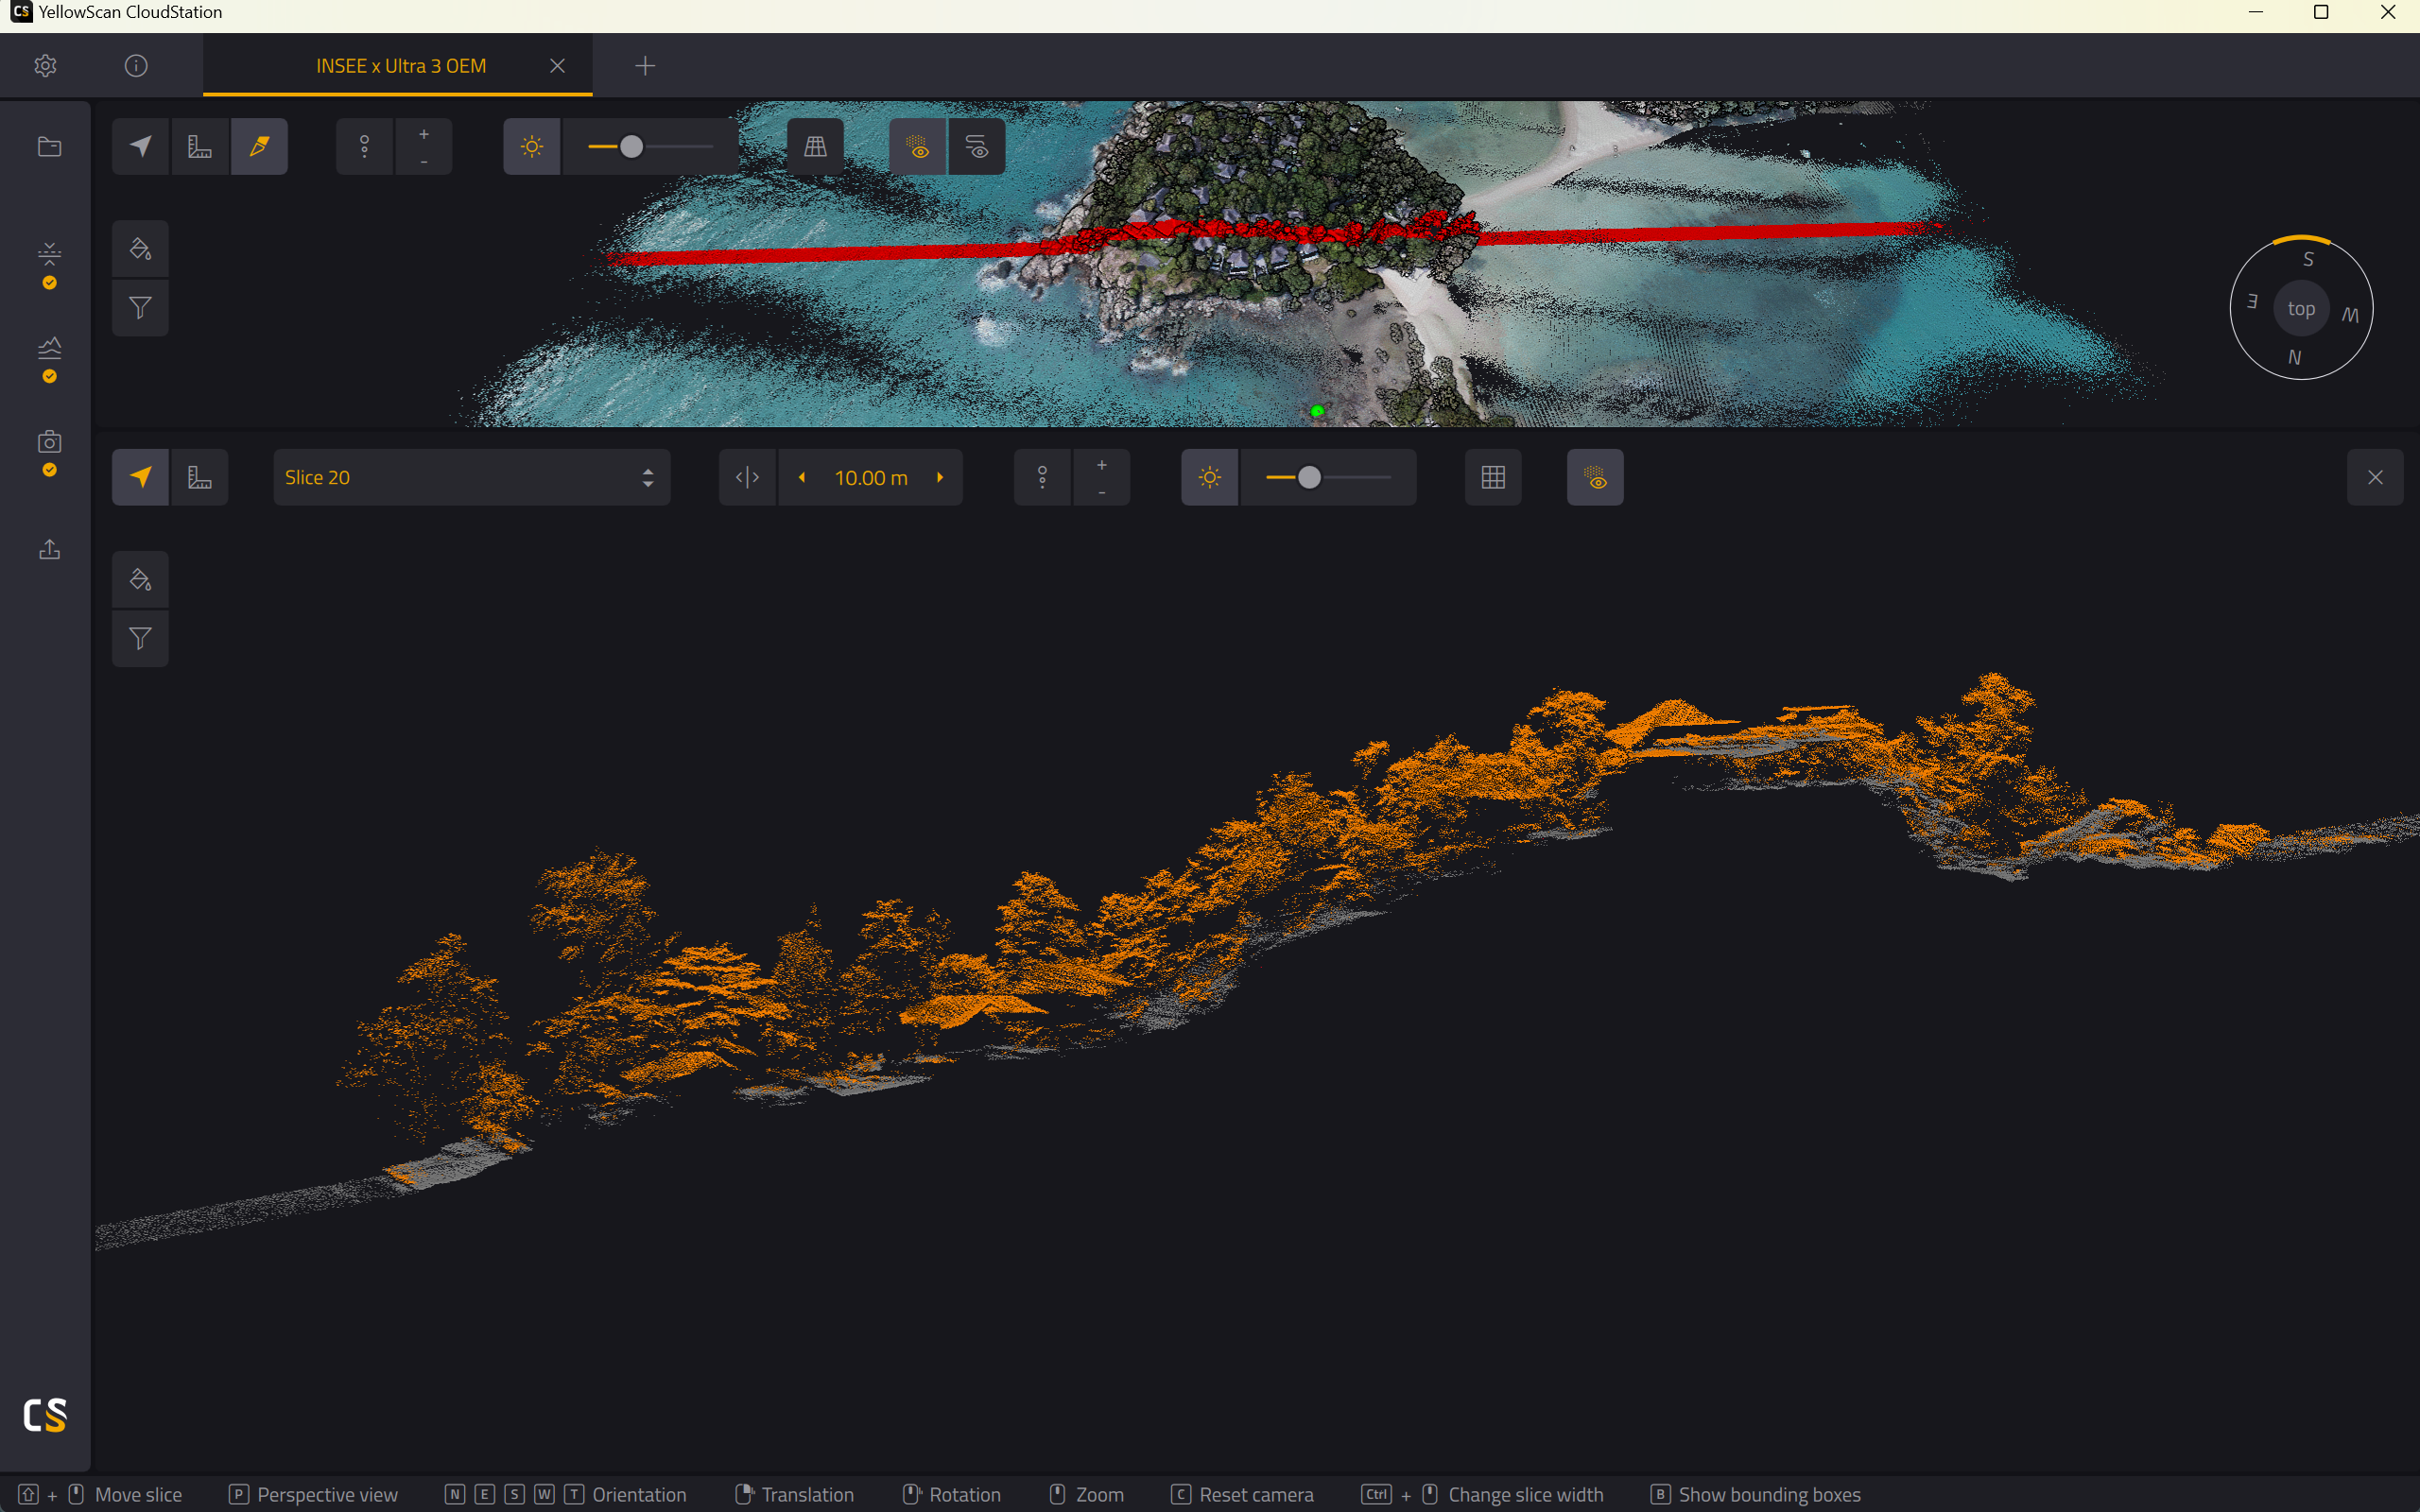
Task: Open the point filter funnel in slice view
Action: pos(140,638)
